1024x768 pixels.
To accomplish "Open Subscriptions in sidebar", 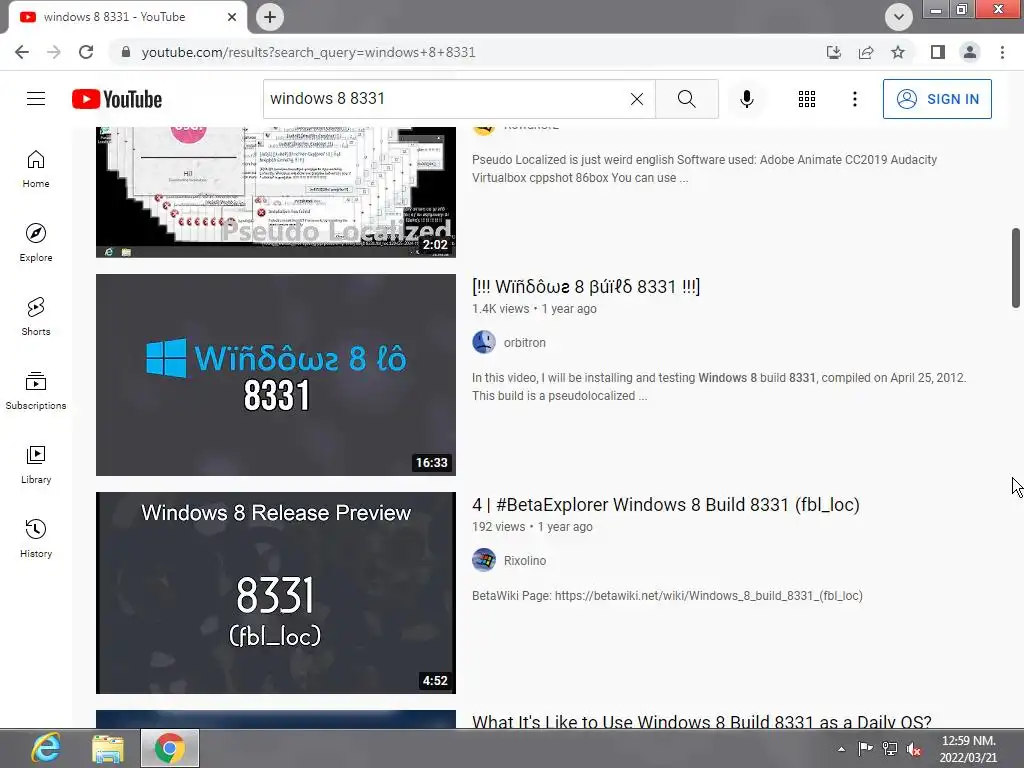I will (36, 391).
